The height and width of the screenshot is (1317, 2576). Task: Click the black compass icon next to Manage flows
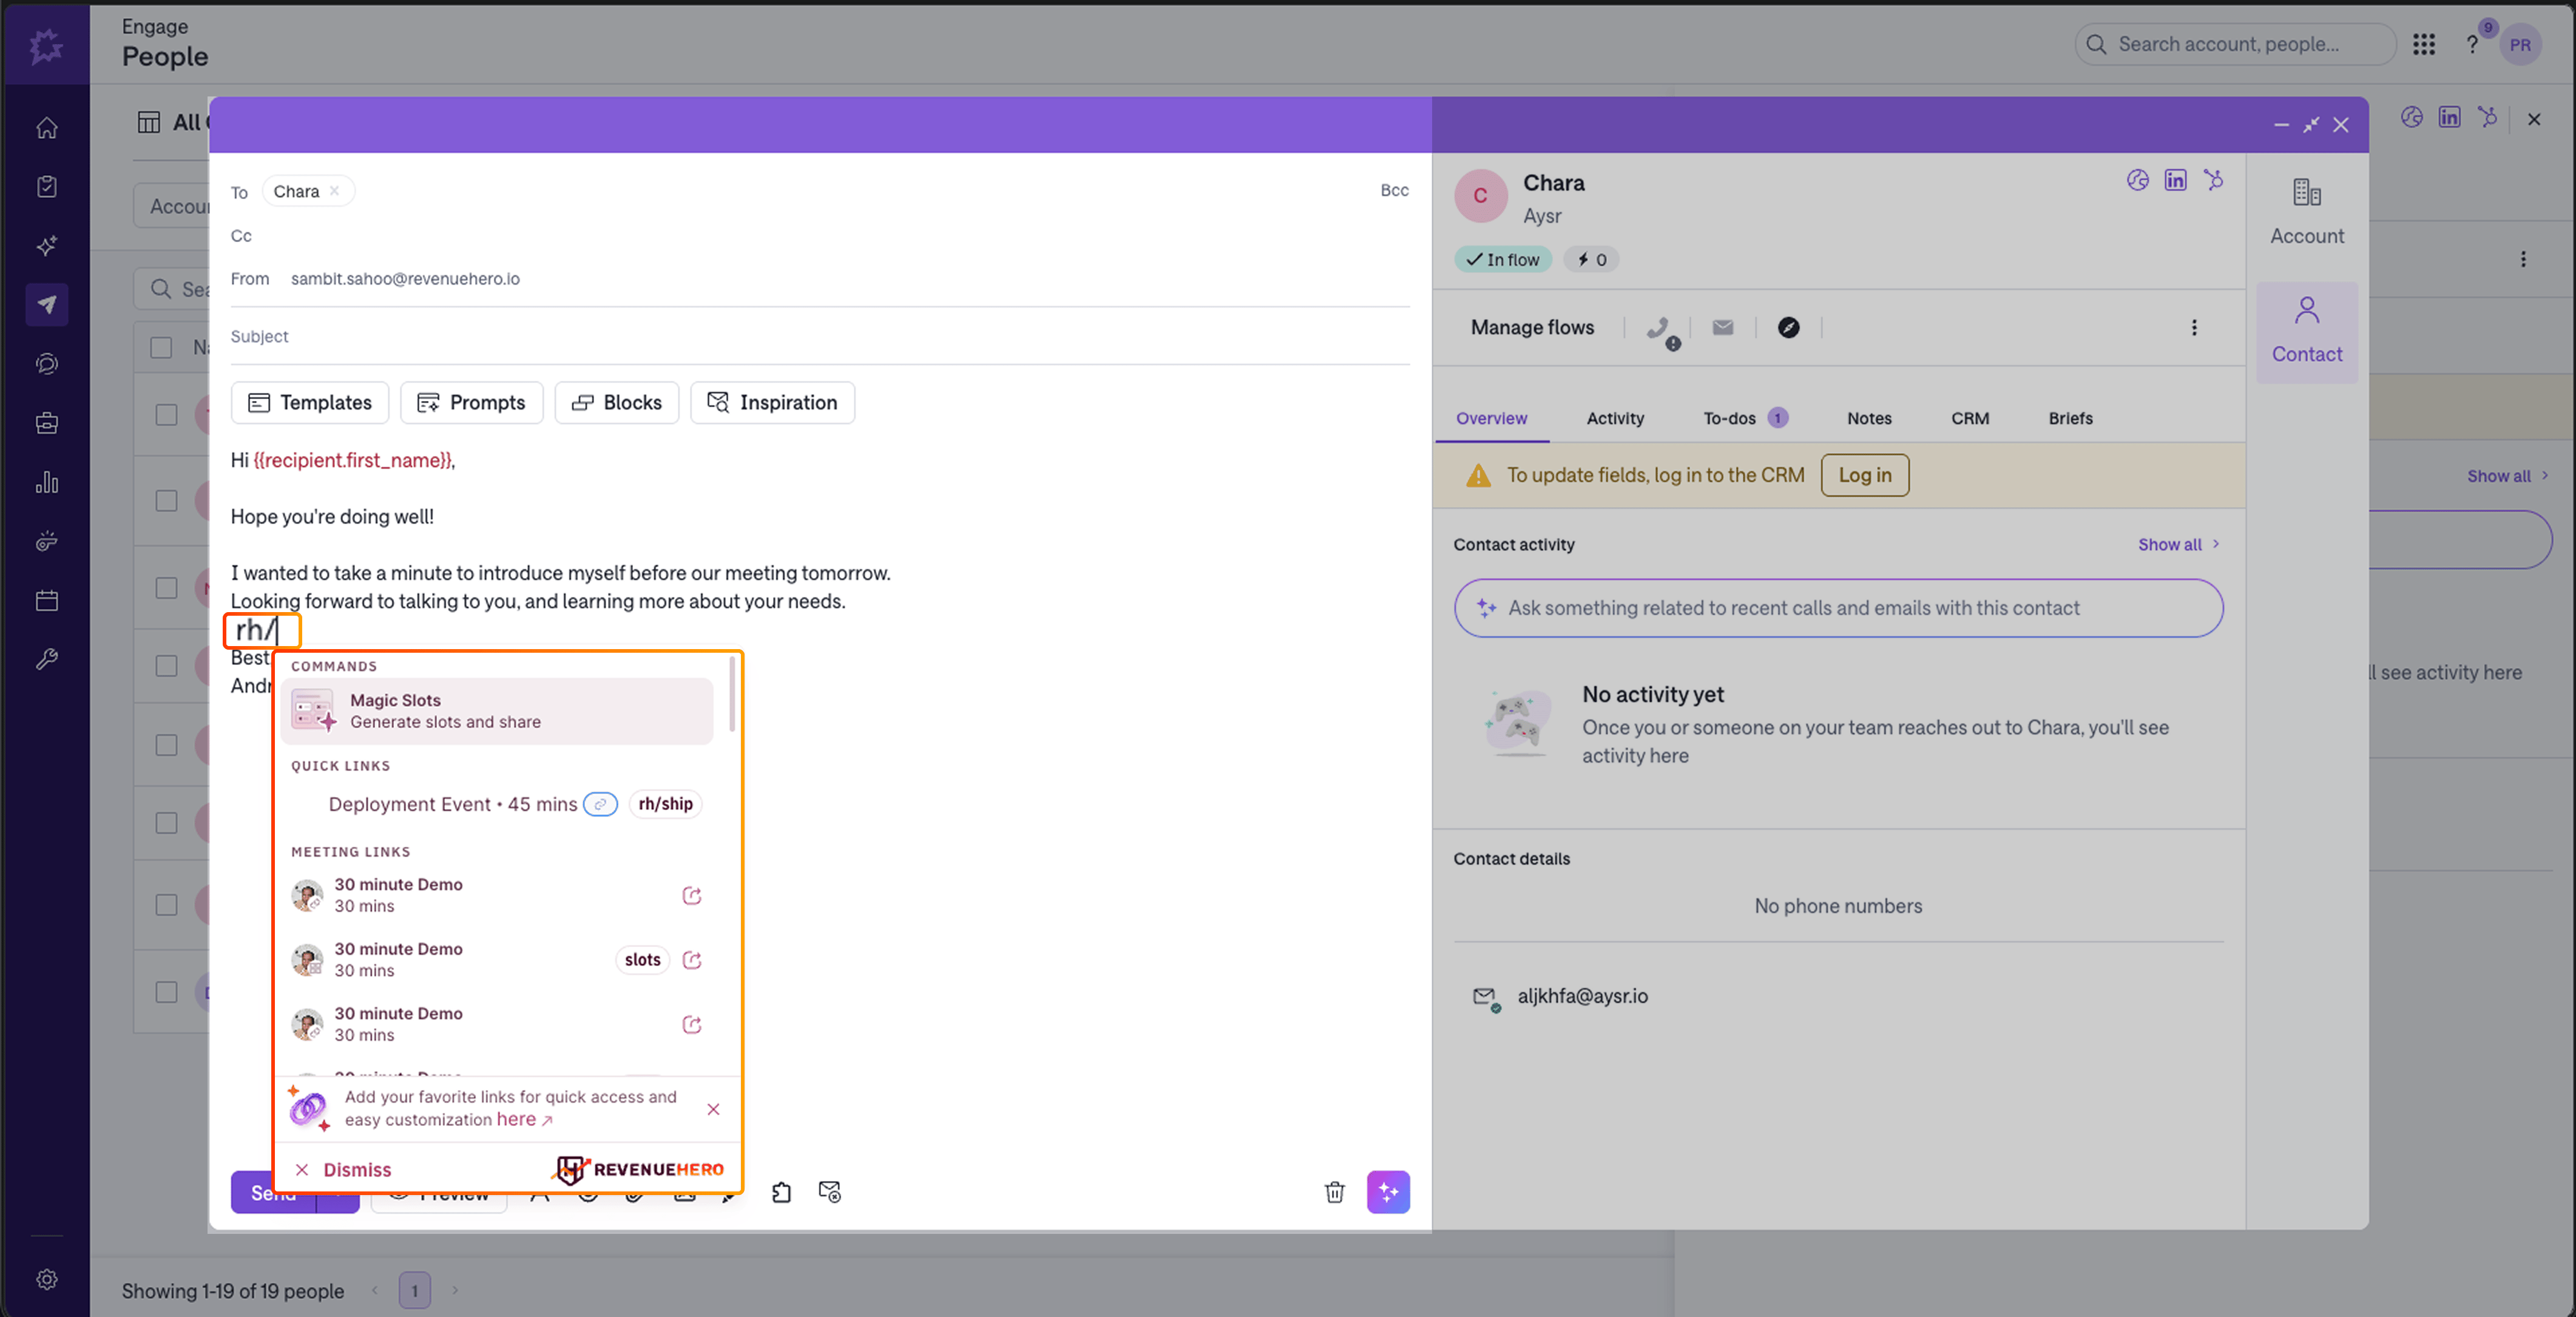pos(1789,328)
